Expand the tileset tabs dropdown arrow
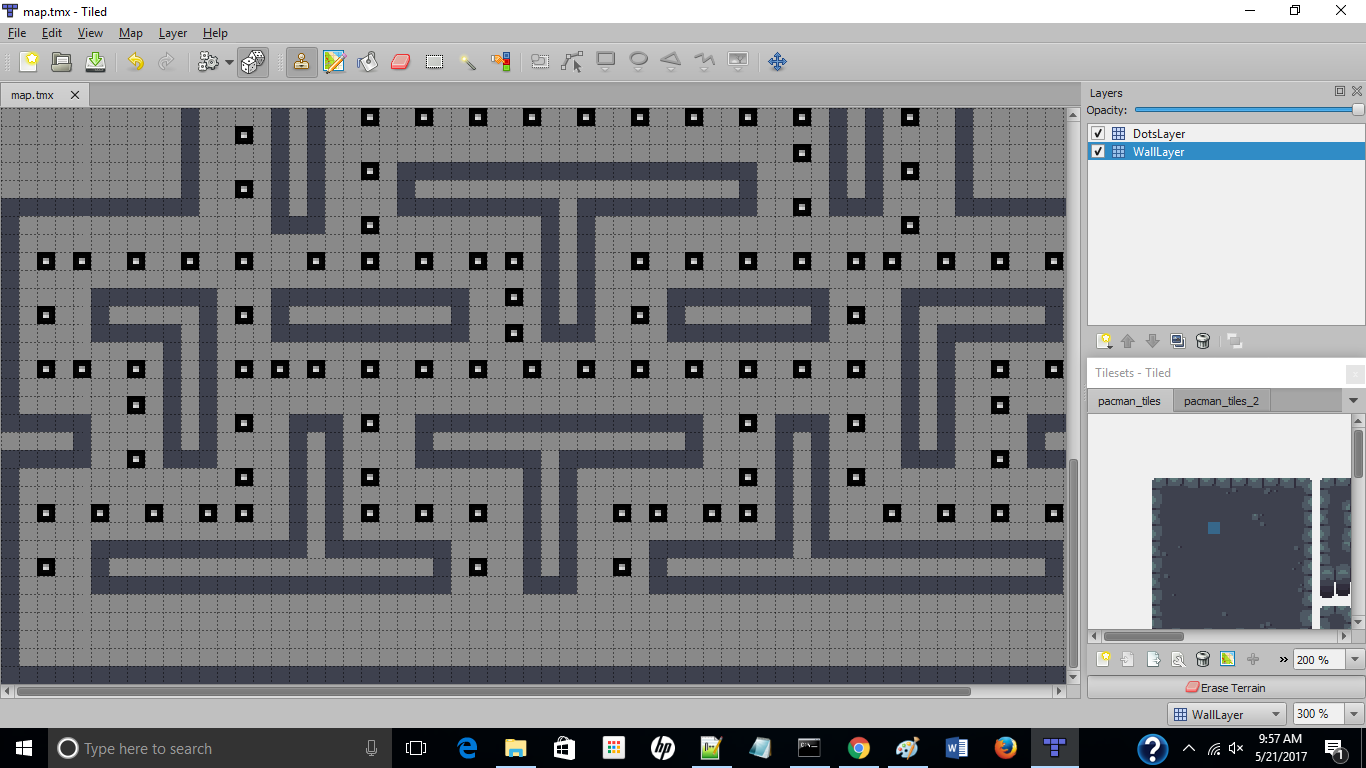 1354,401
